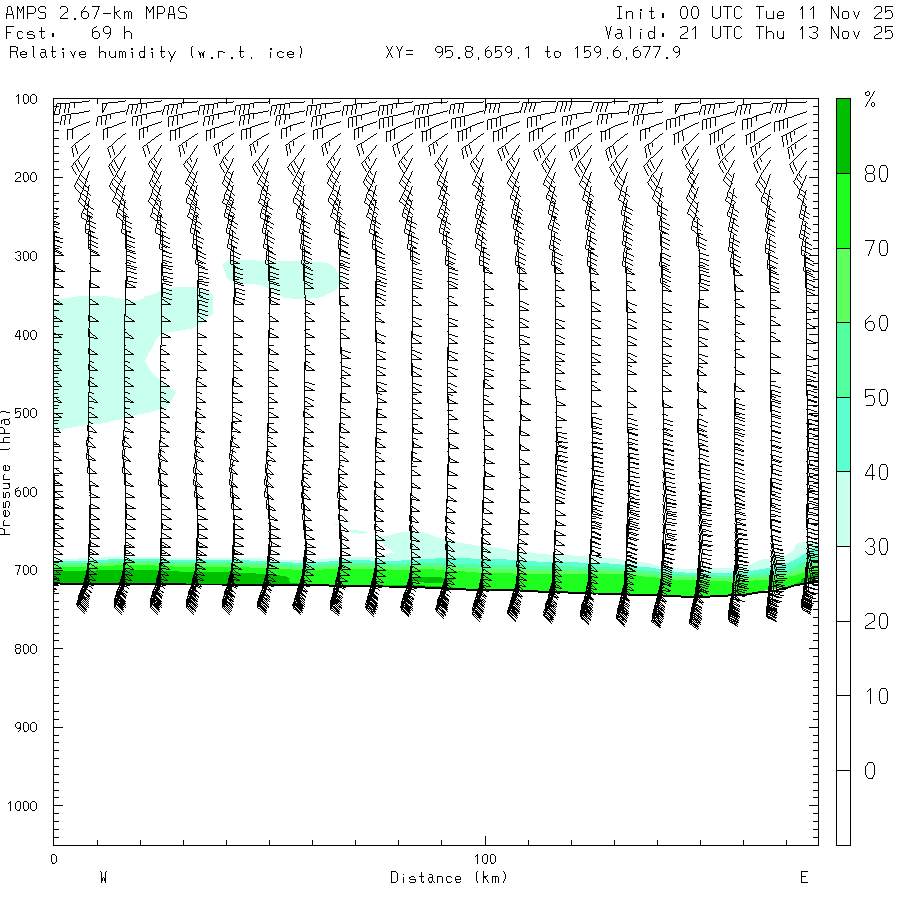Click the 'Distance (km)' axis label
The width and height of the screenshot is (900, 900).
[x=449, y=878]
